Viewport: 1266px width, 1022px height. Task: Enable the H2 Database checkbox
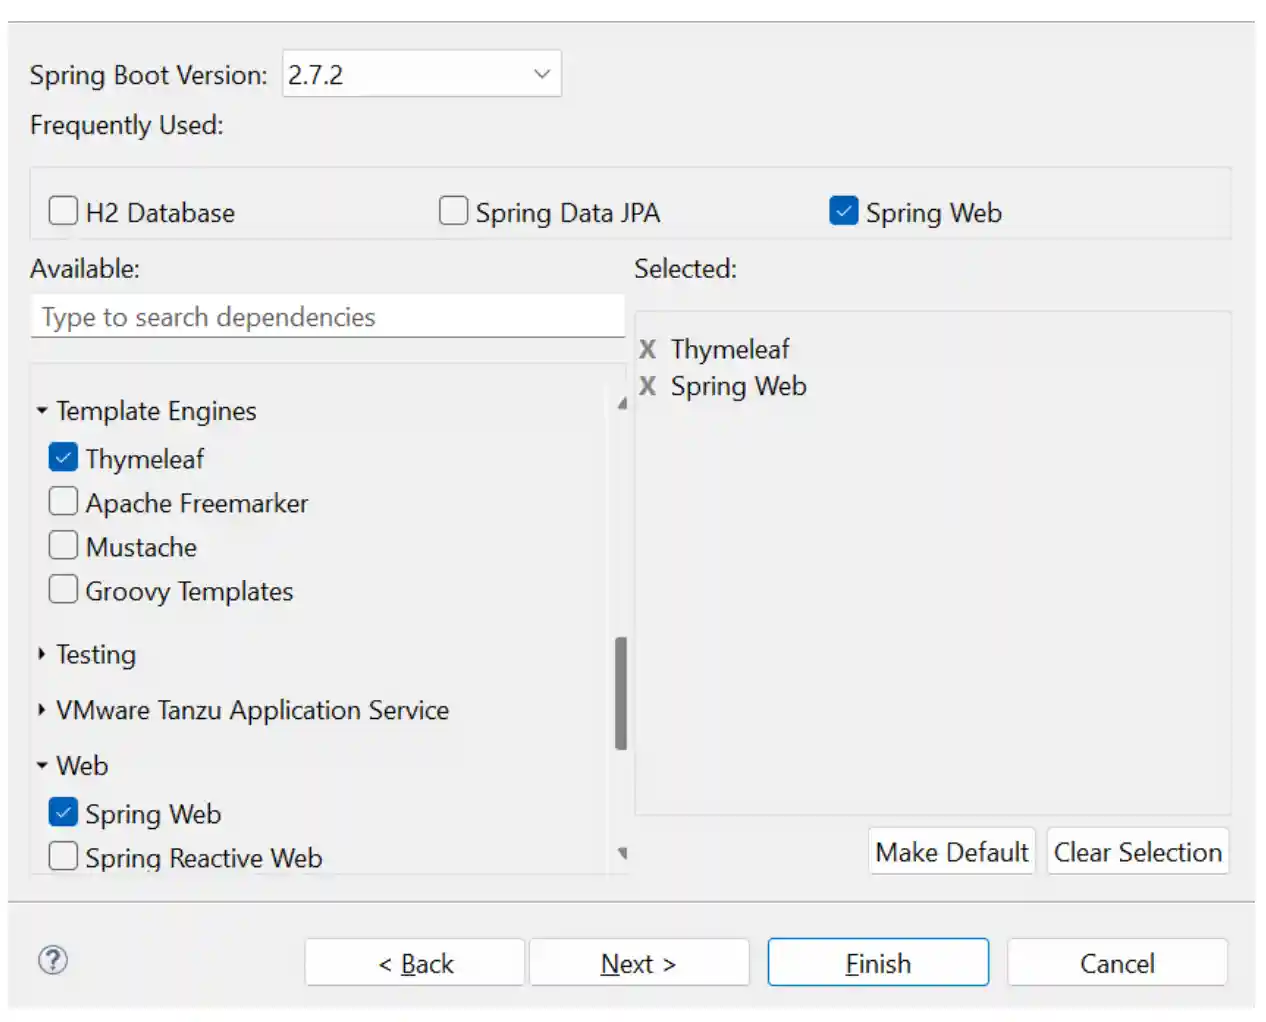coord(63,211)
